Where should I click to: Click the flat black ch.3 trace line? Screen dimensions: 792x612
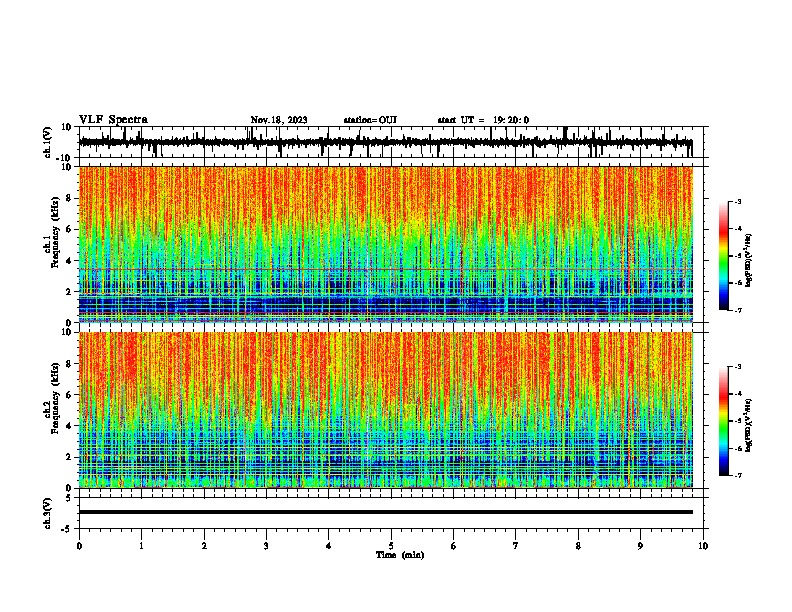click(x=386, y=512)
